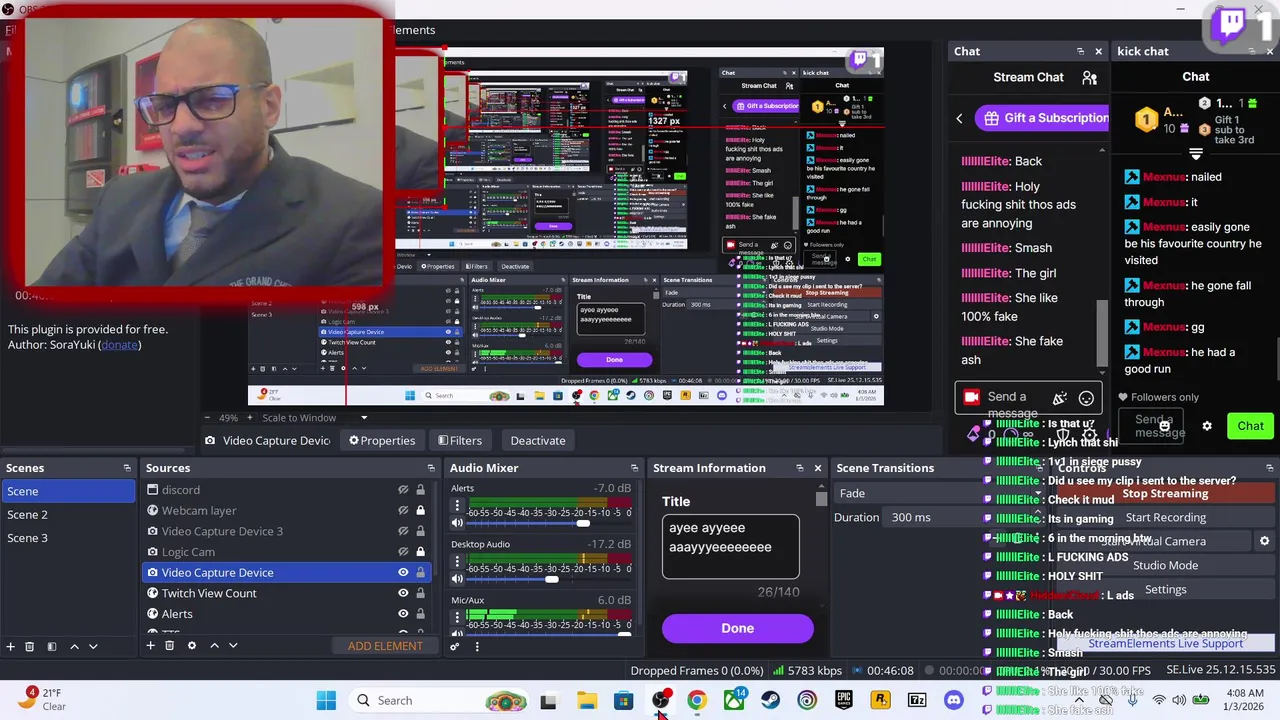
Task: Mute the Alerts audio speaker icon
Action: click(x=457, y=523)
